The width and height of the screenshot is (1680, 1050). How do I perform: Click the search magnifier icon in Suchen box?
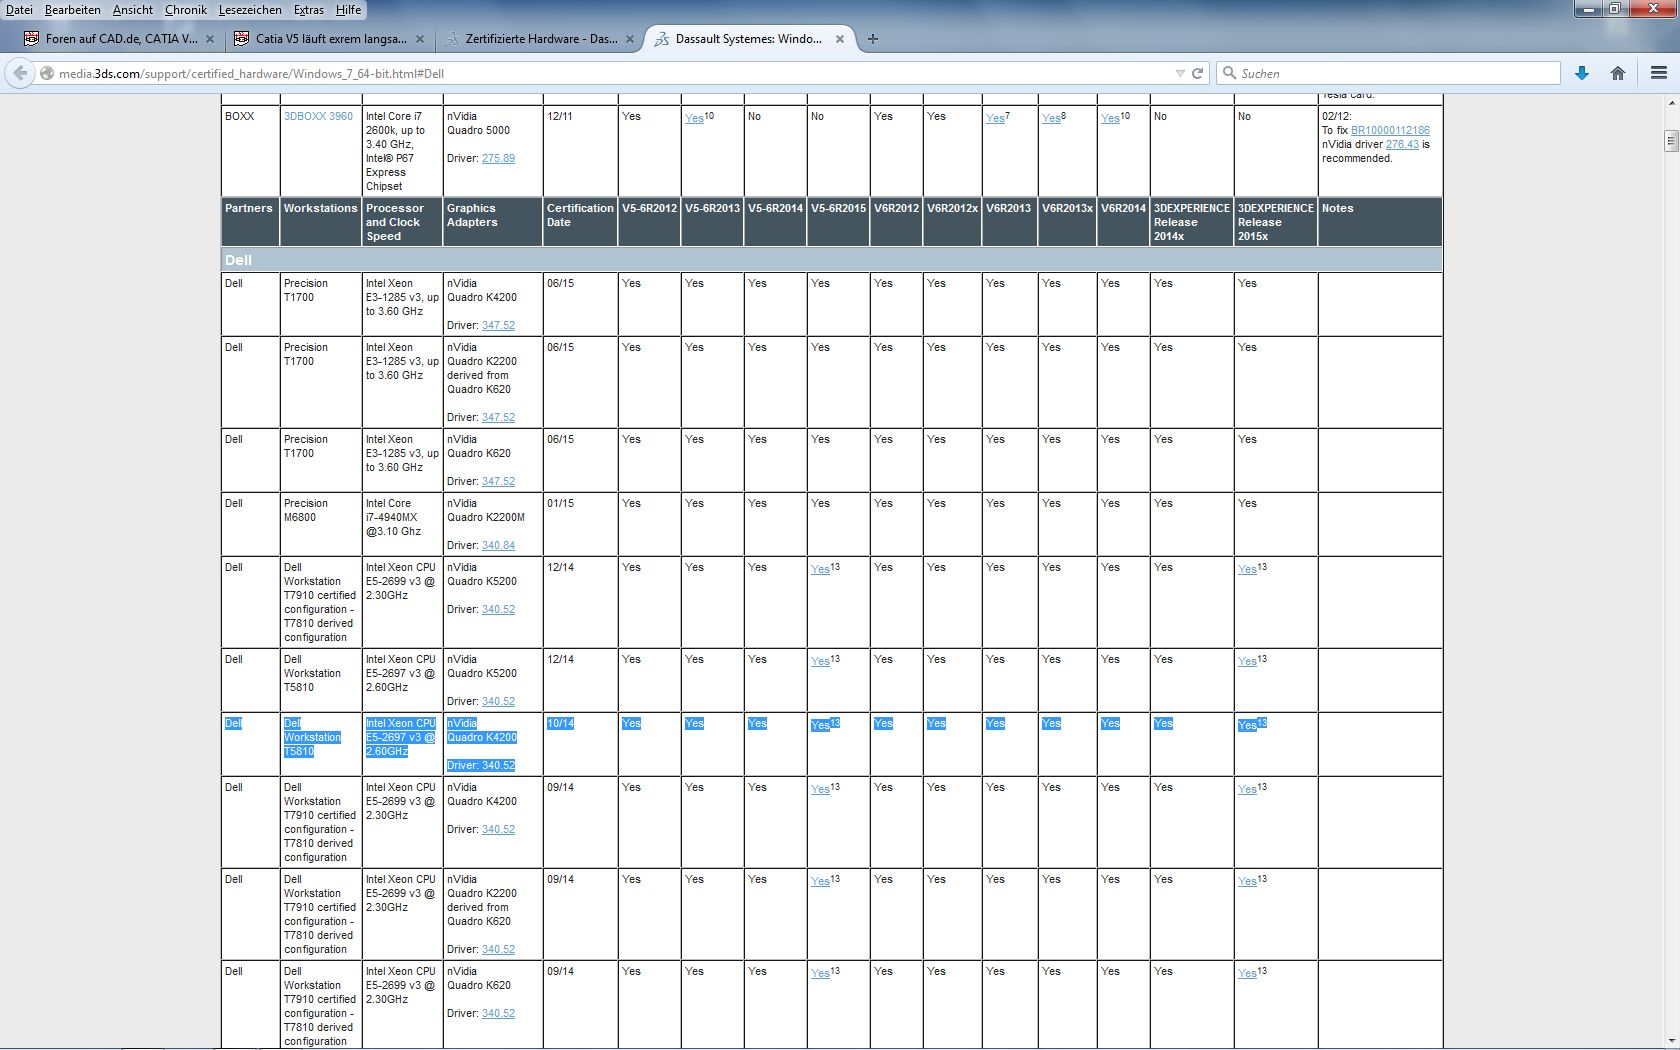1230,73
